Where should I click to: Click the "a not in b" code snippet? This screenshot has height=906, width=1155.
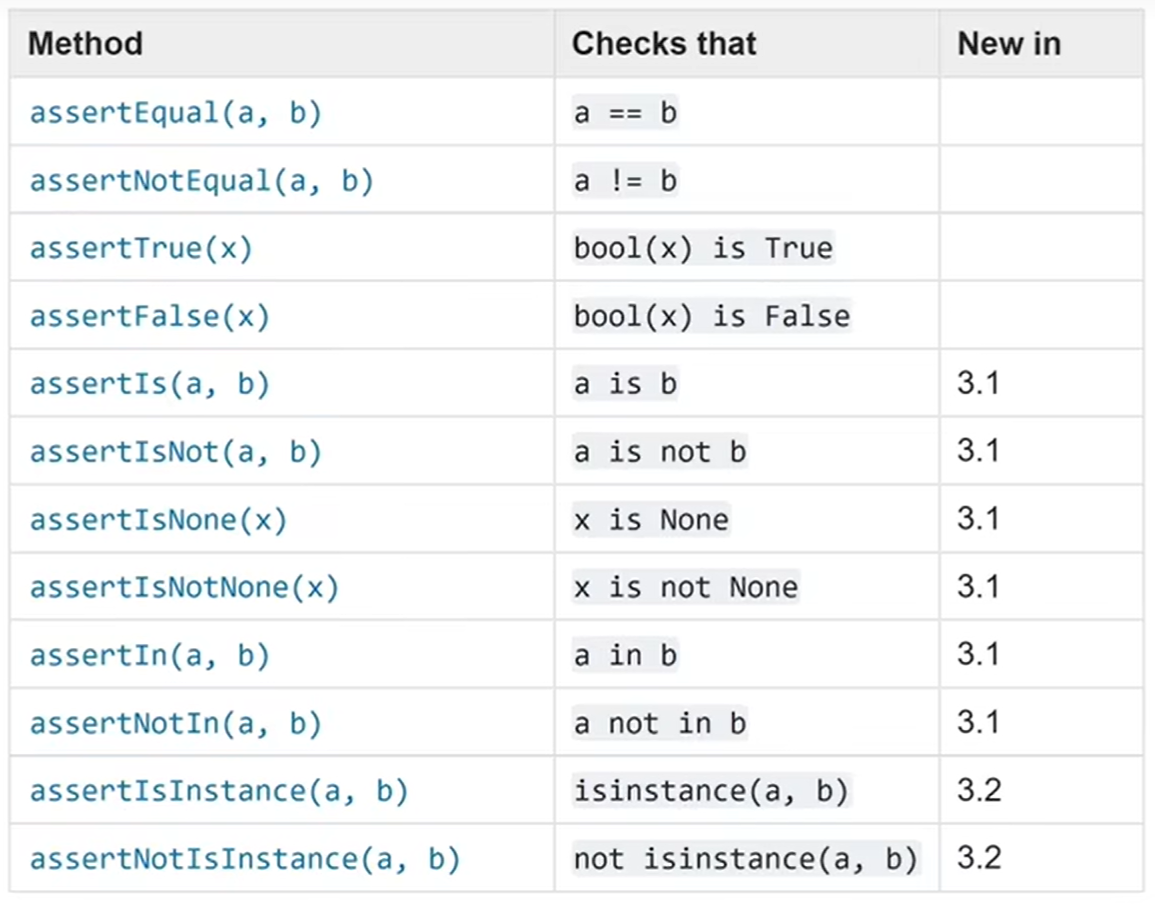point(660,723)
